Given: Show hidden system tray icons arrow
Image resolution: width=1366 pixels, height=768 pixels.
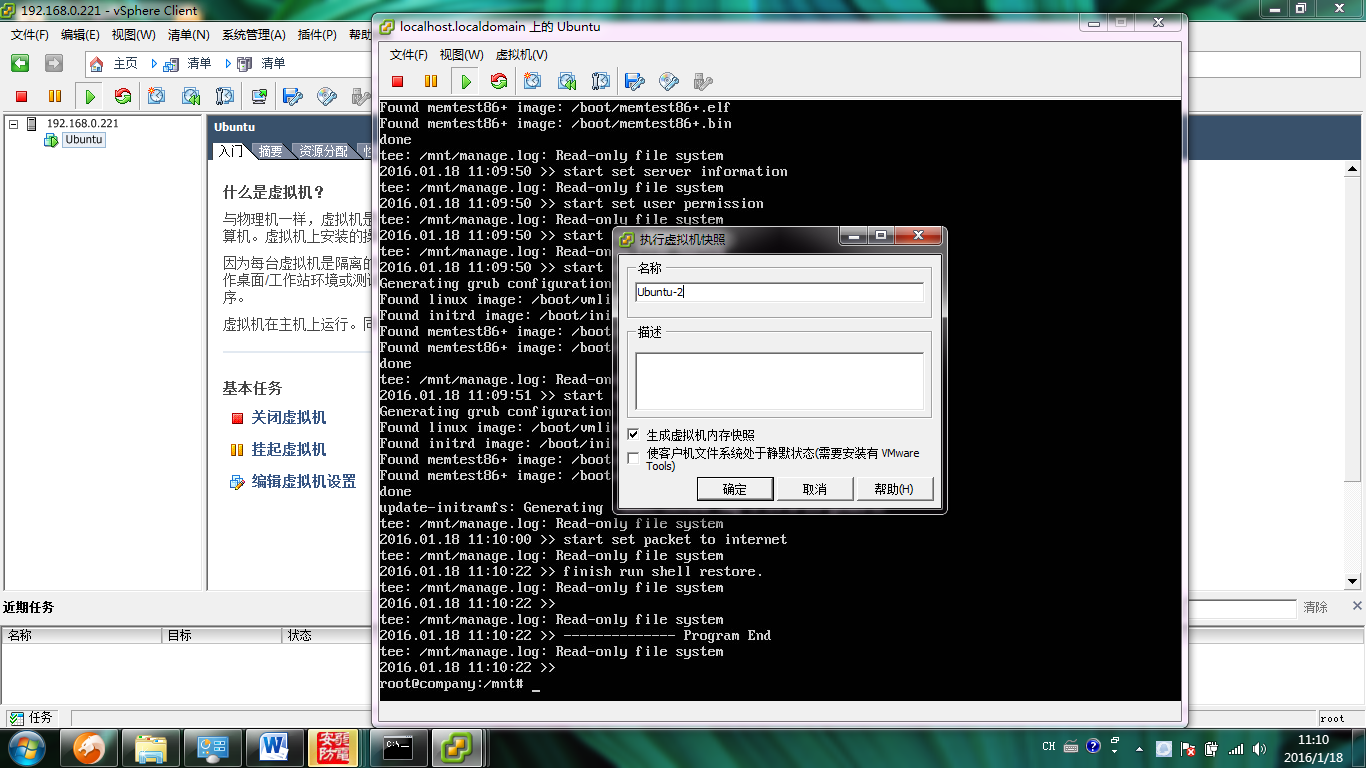Looking at the screenshot, I should (1139, 748).
